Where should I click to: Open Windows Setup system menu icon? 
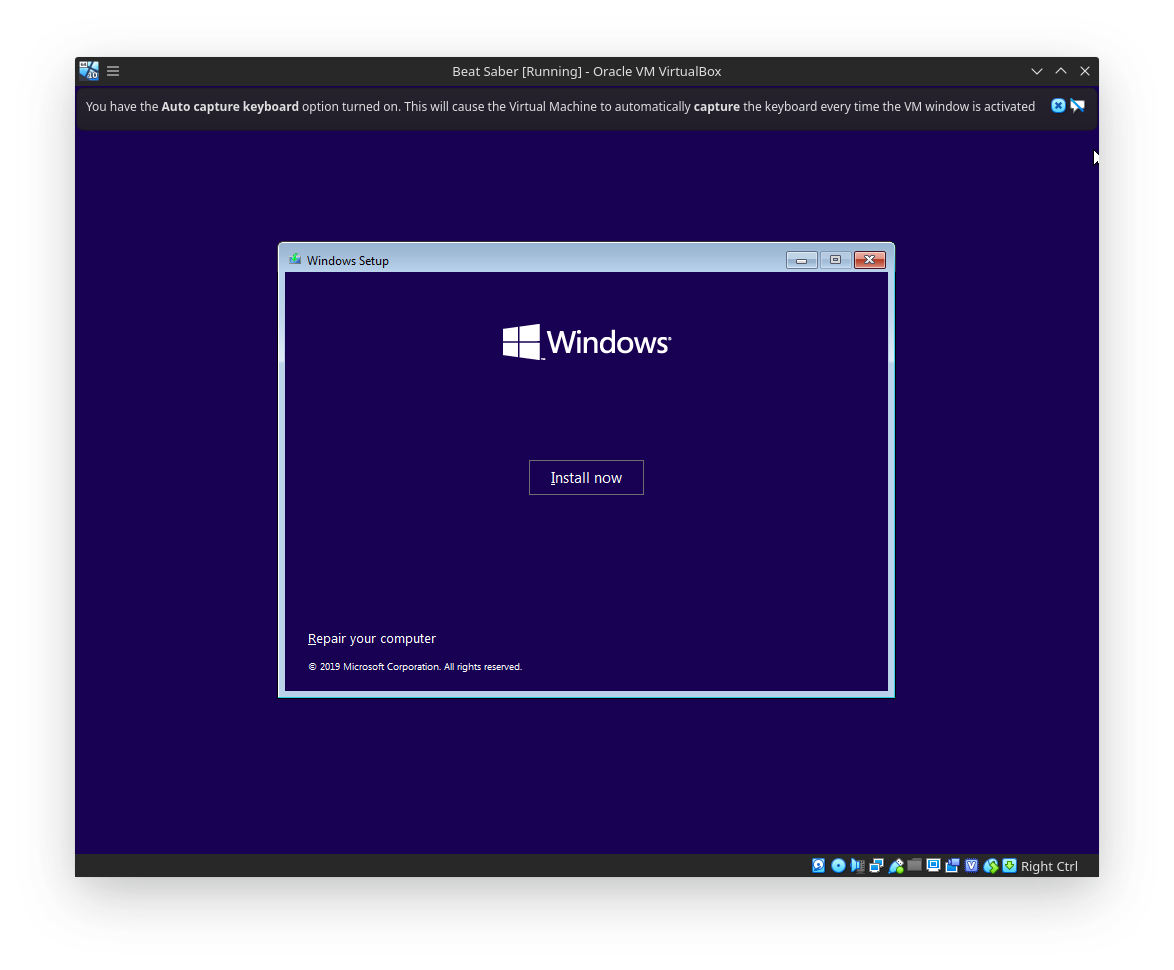(294, 259)
